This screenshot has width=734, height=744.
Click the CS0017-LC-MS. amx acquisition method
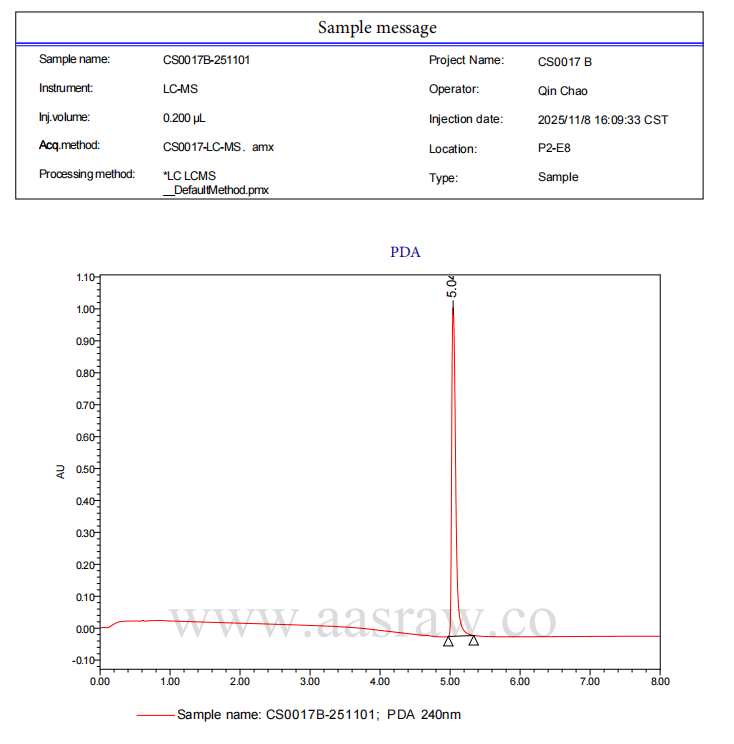point(218,147)
